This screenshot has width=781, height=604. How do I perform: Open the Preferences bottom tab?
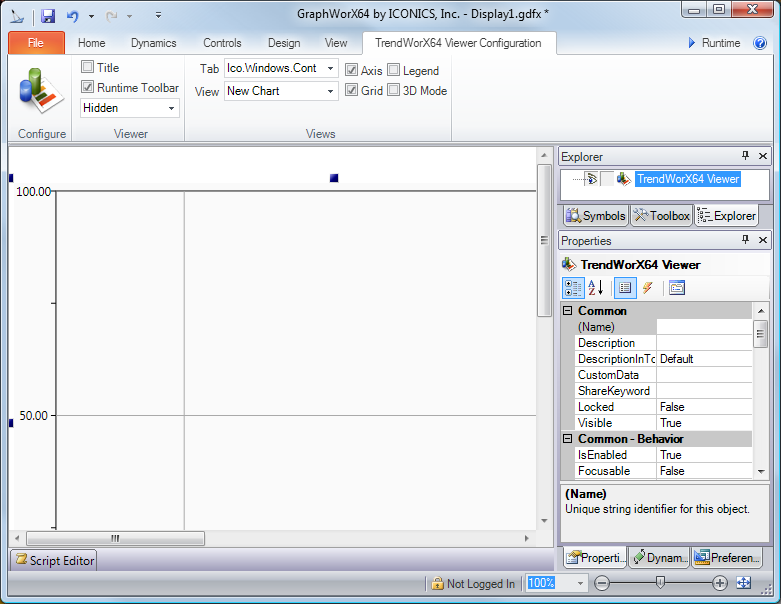pos(727,557)
